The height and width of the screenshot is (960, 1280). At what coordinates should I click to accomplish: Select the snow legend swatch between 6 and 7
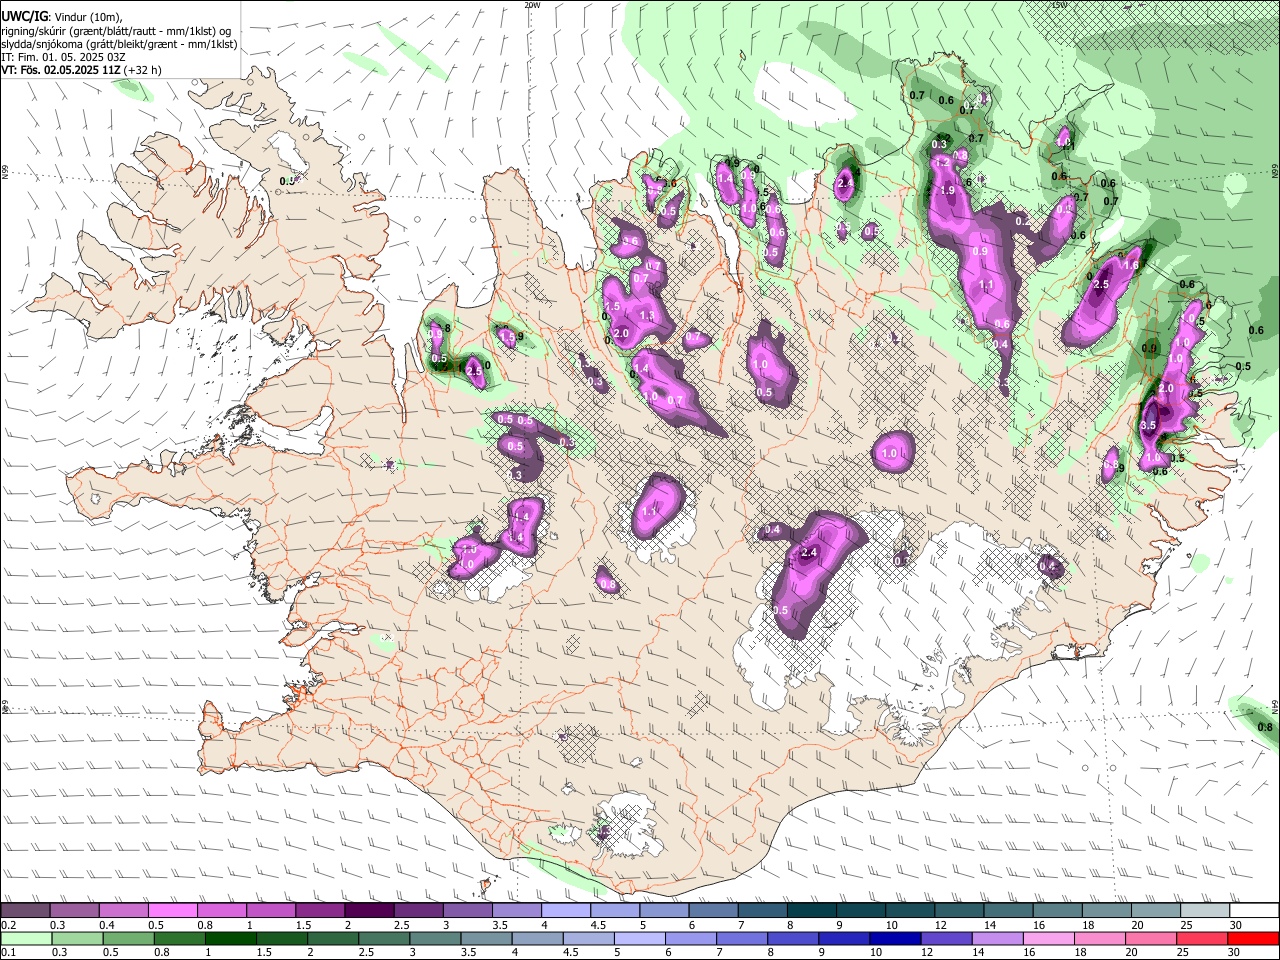(x=713, y=911)
